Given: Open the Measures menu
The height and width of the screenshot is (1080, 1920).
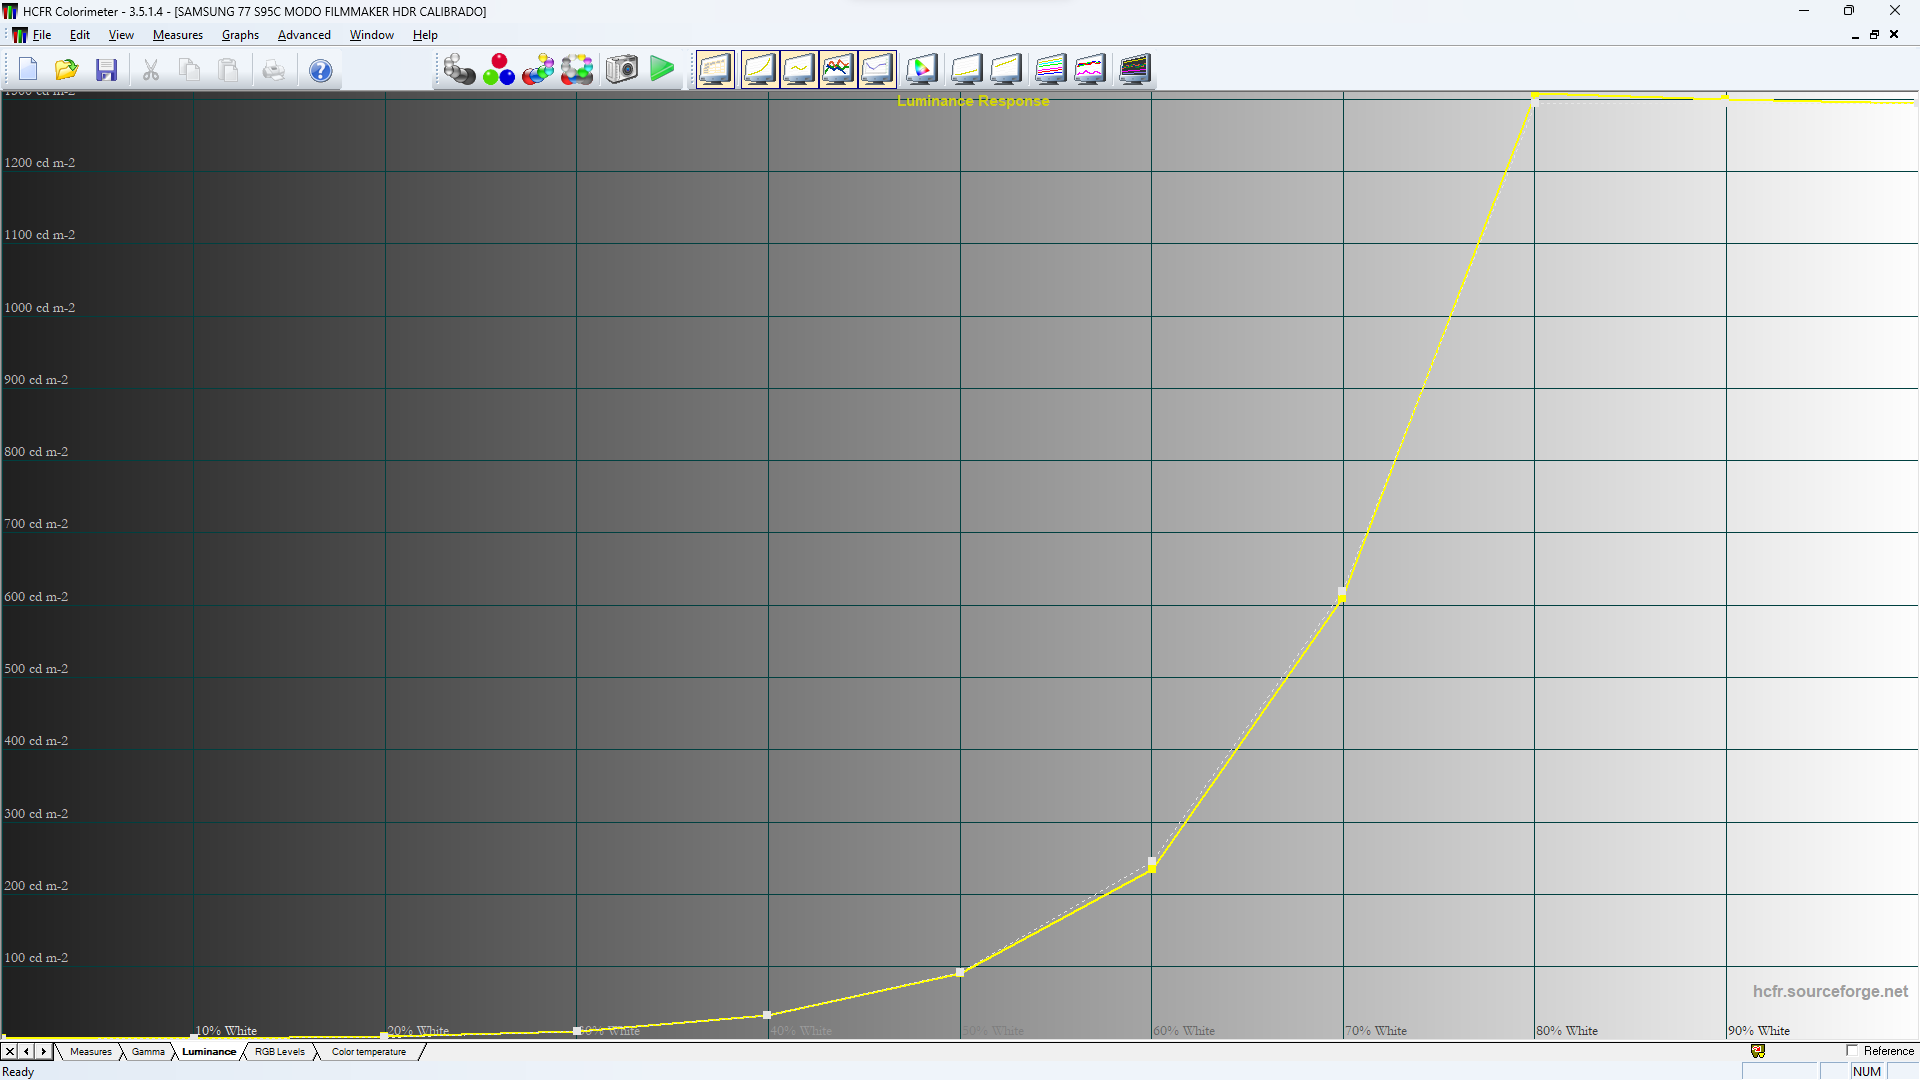Looking at the screenshot, I should 178,35.
